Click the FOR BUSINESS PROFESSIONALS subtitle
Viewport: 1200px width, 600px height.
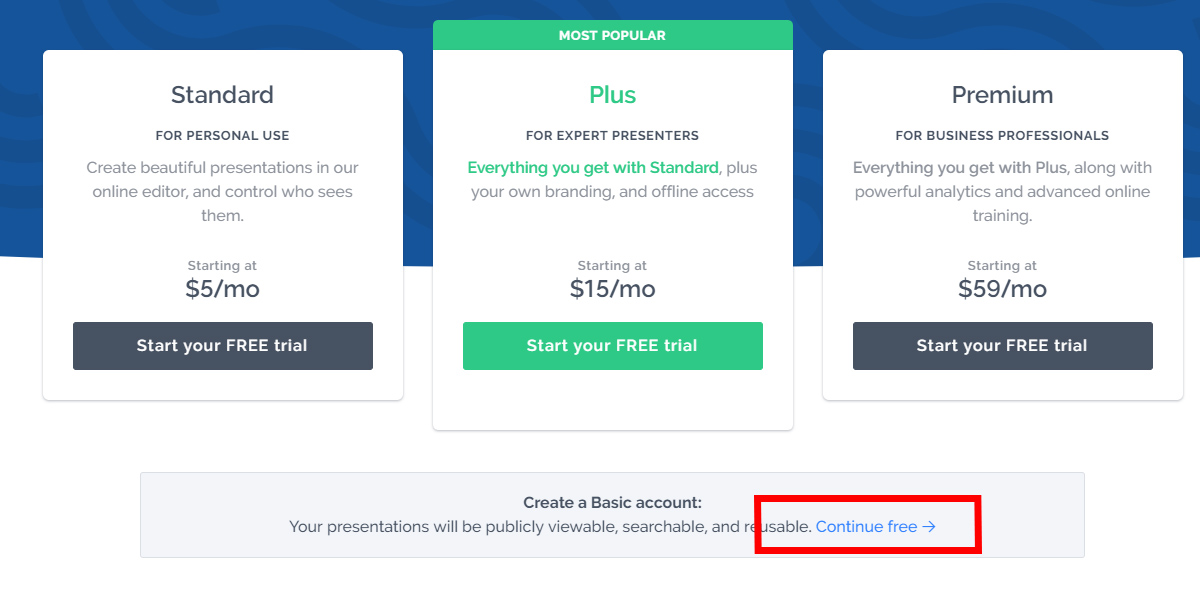(x=1002, y=135)
